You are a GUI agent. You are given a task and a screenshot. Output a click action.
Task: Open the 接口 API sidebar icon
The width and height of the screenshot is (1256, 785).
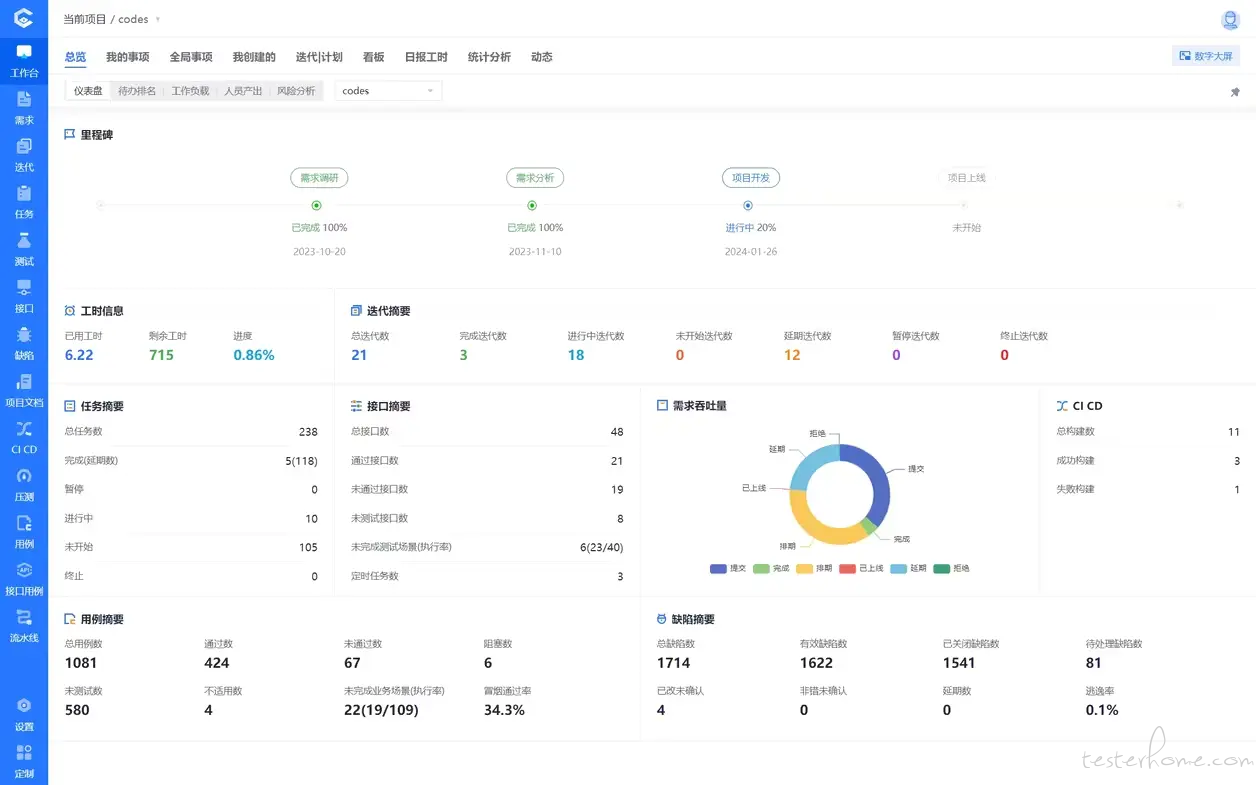24,296
